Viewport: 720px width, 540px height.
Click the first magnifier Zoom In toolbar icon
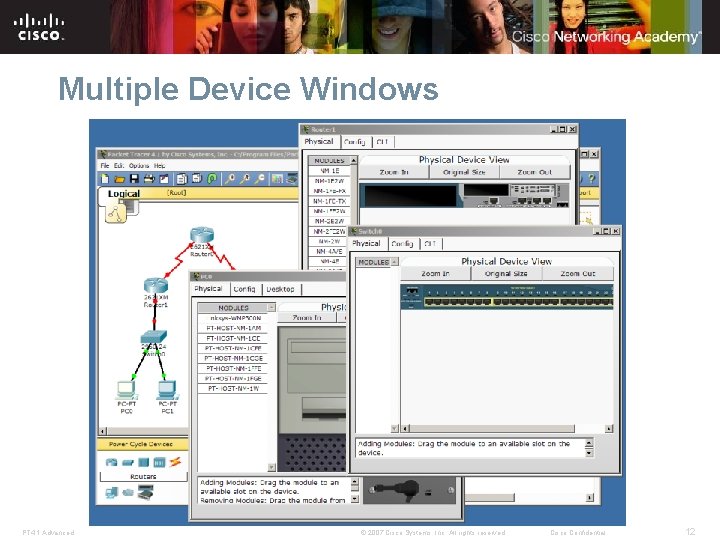coord(230,179)
